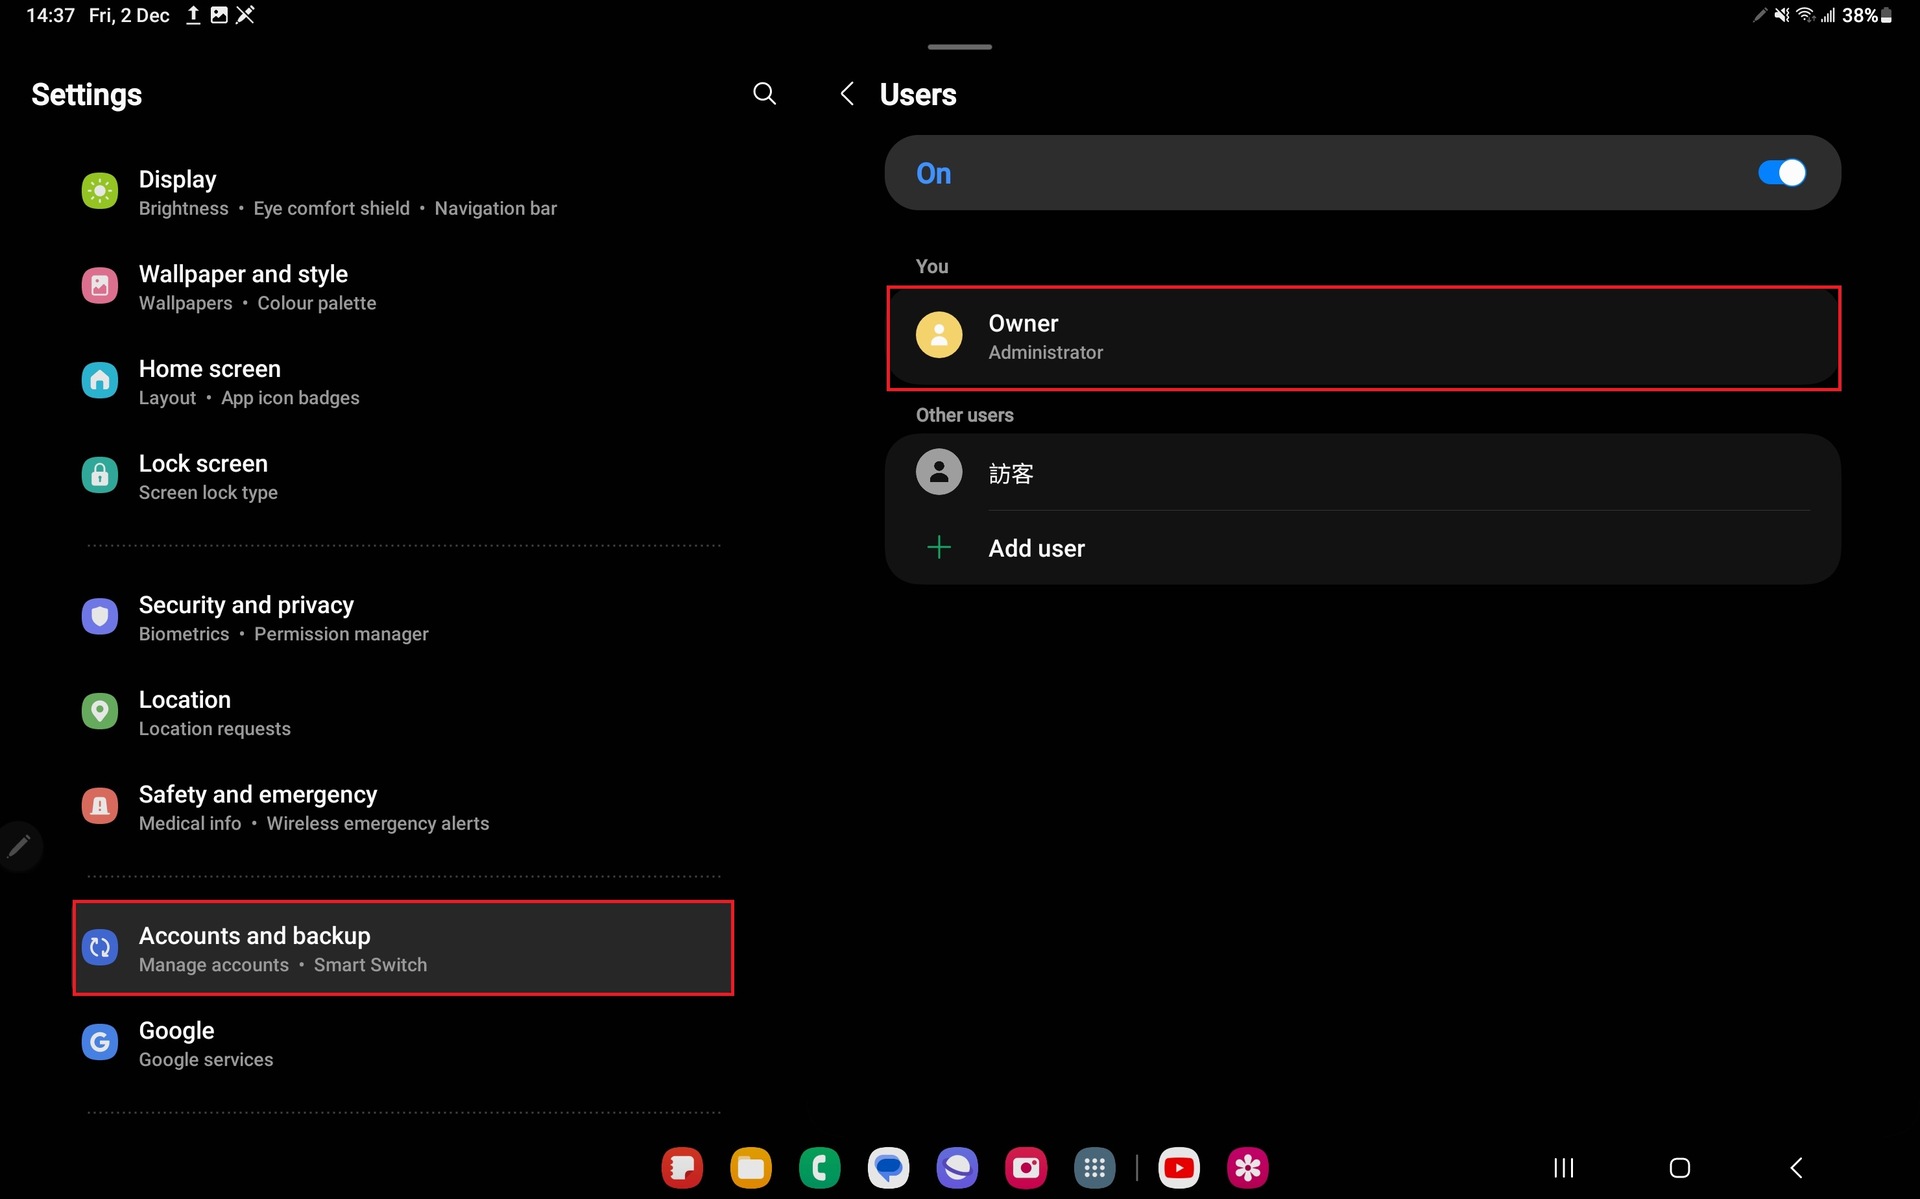Tap the Add user option
Viewport: 1920px width, 1199px height.
click(1036, 548)
